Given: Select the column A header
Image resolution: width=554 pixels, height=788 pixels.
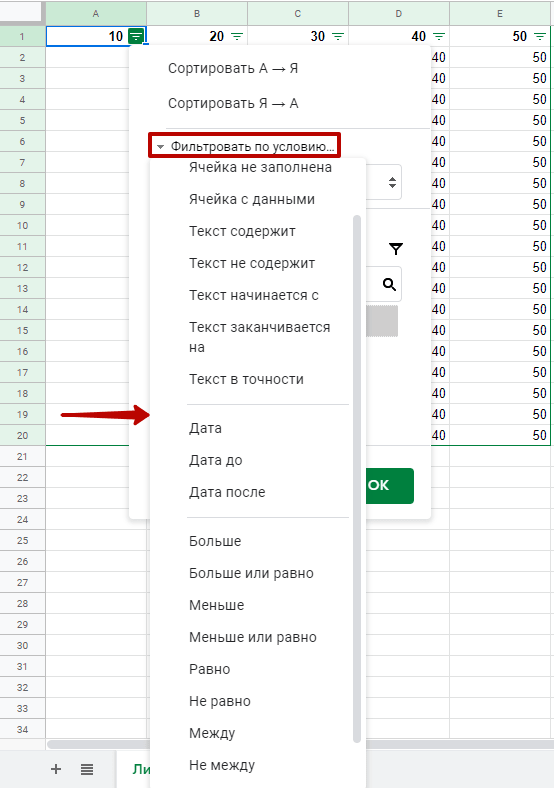Looking at the screenshot, I should (x=96, y=14).
